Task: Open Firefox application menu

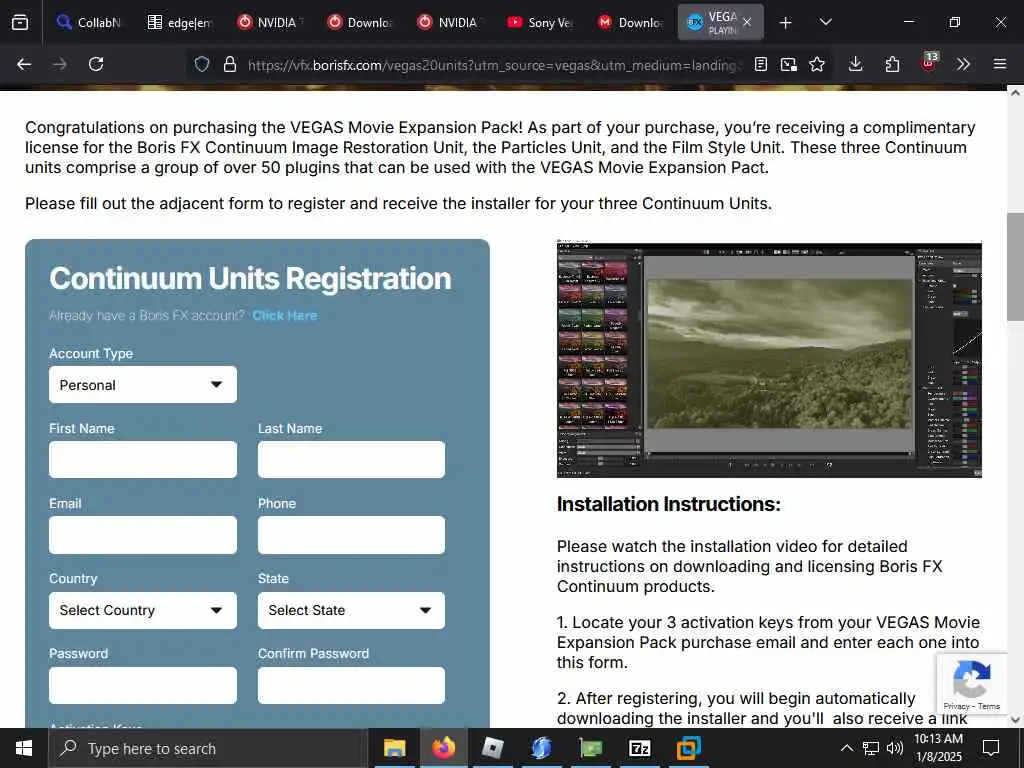Action: tap(1000, 64)
